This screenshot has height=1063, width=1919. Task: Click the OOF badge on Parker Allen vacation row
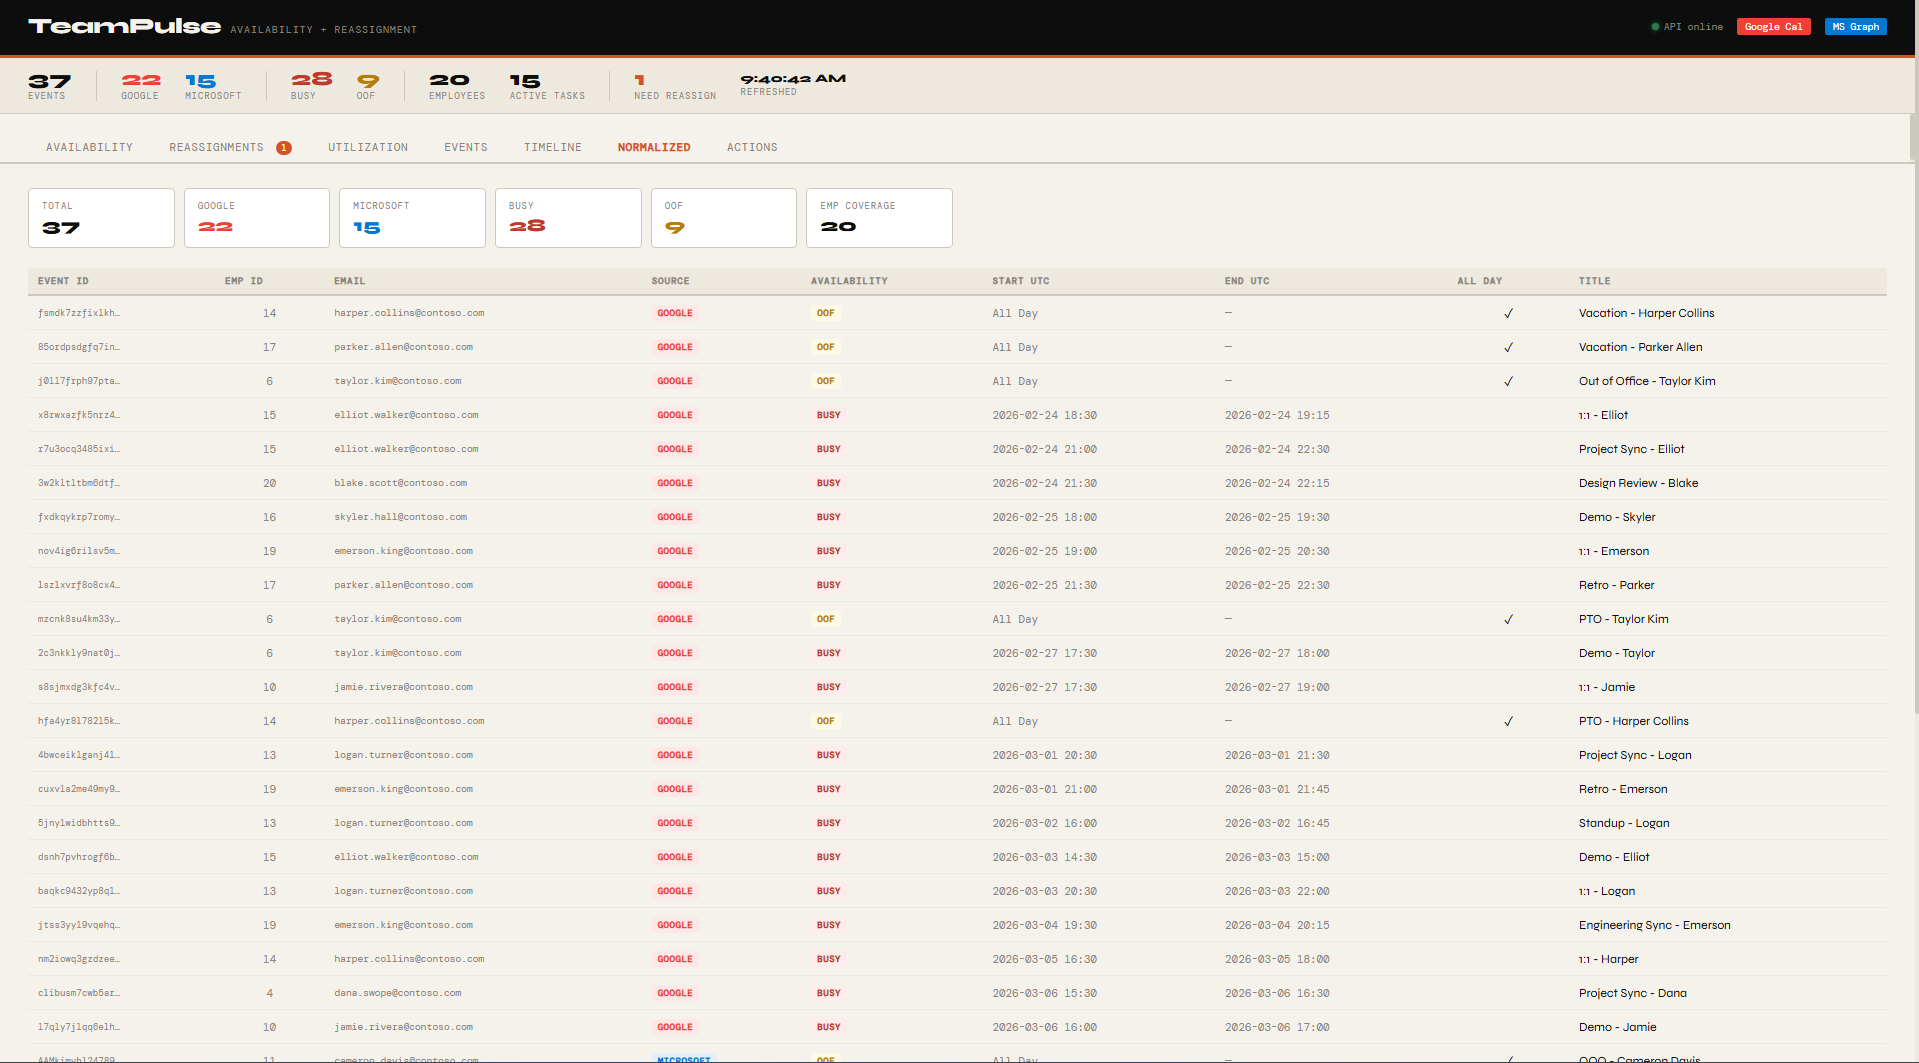(x=825, y=347)
